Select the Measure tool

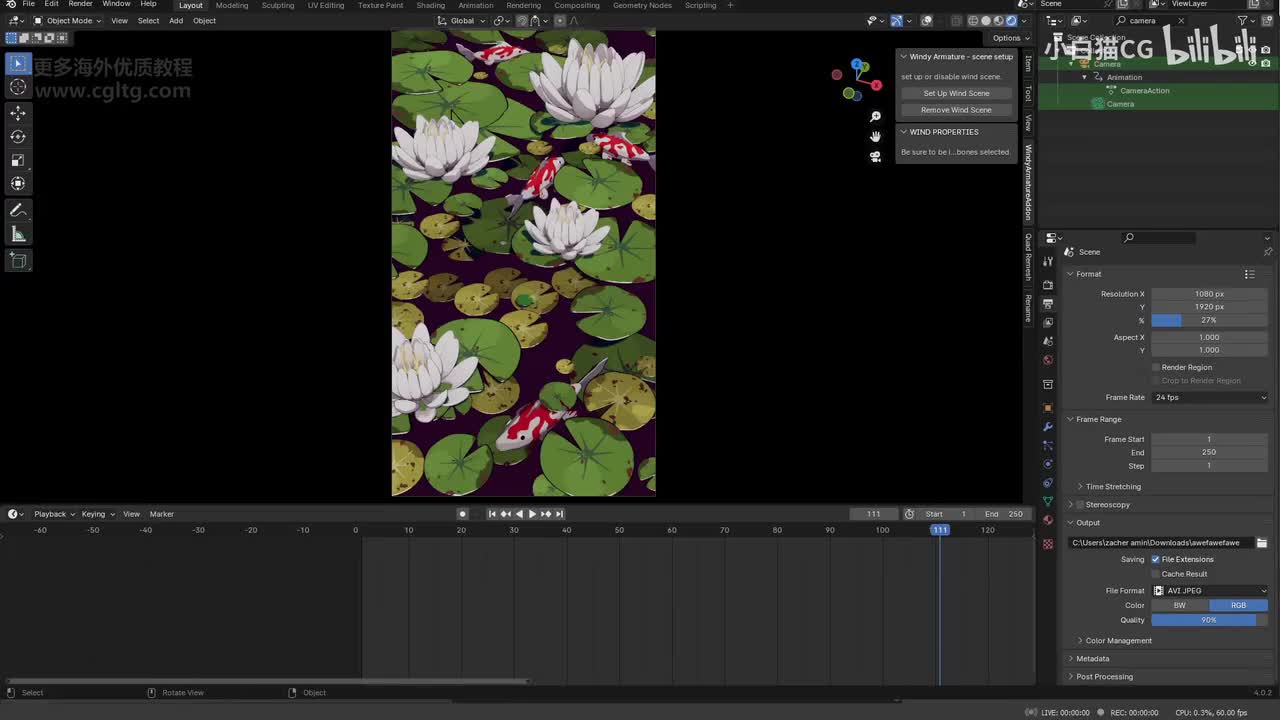coord(18,234)
